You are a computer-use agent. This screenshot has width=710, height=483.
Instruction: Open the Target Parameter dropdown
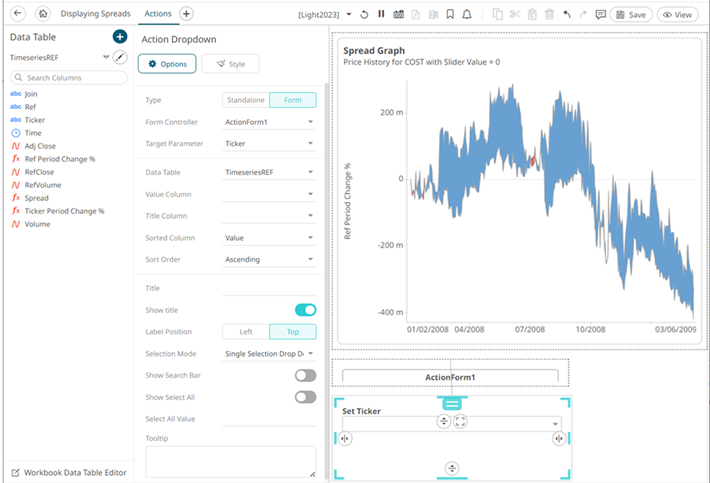coord(269,143)
